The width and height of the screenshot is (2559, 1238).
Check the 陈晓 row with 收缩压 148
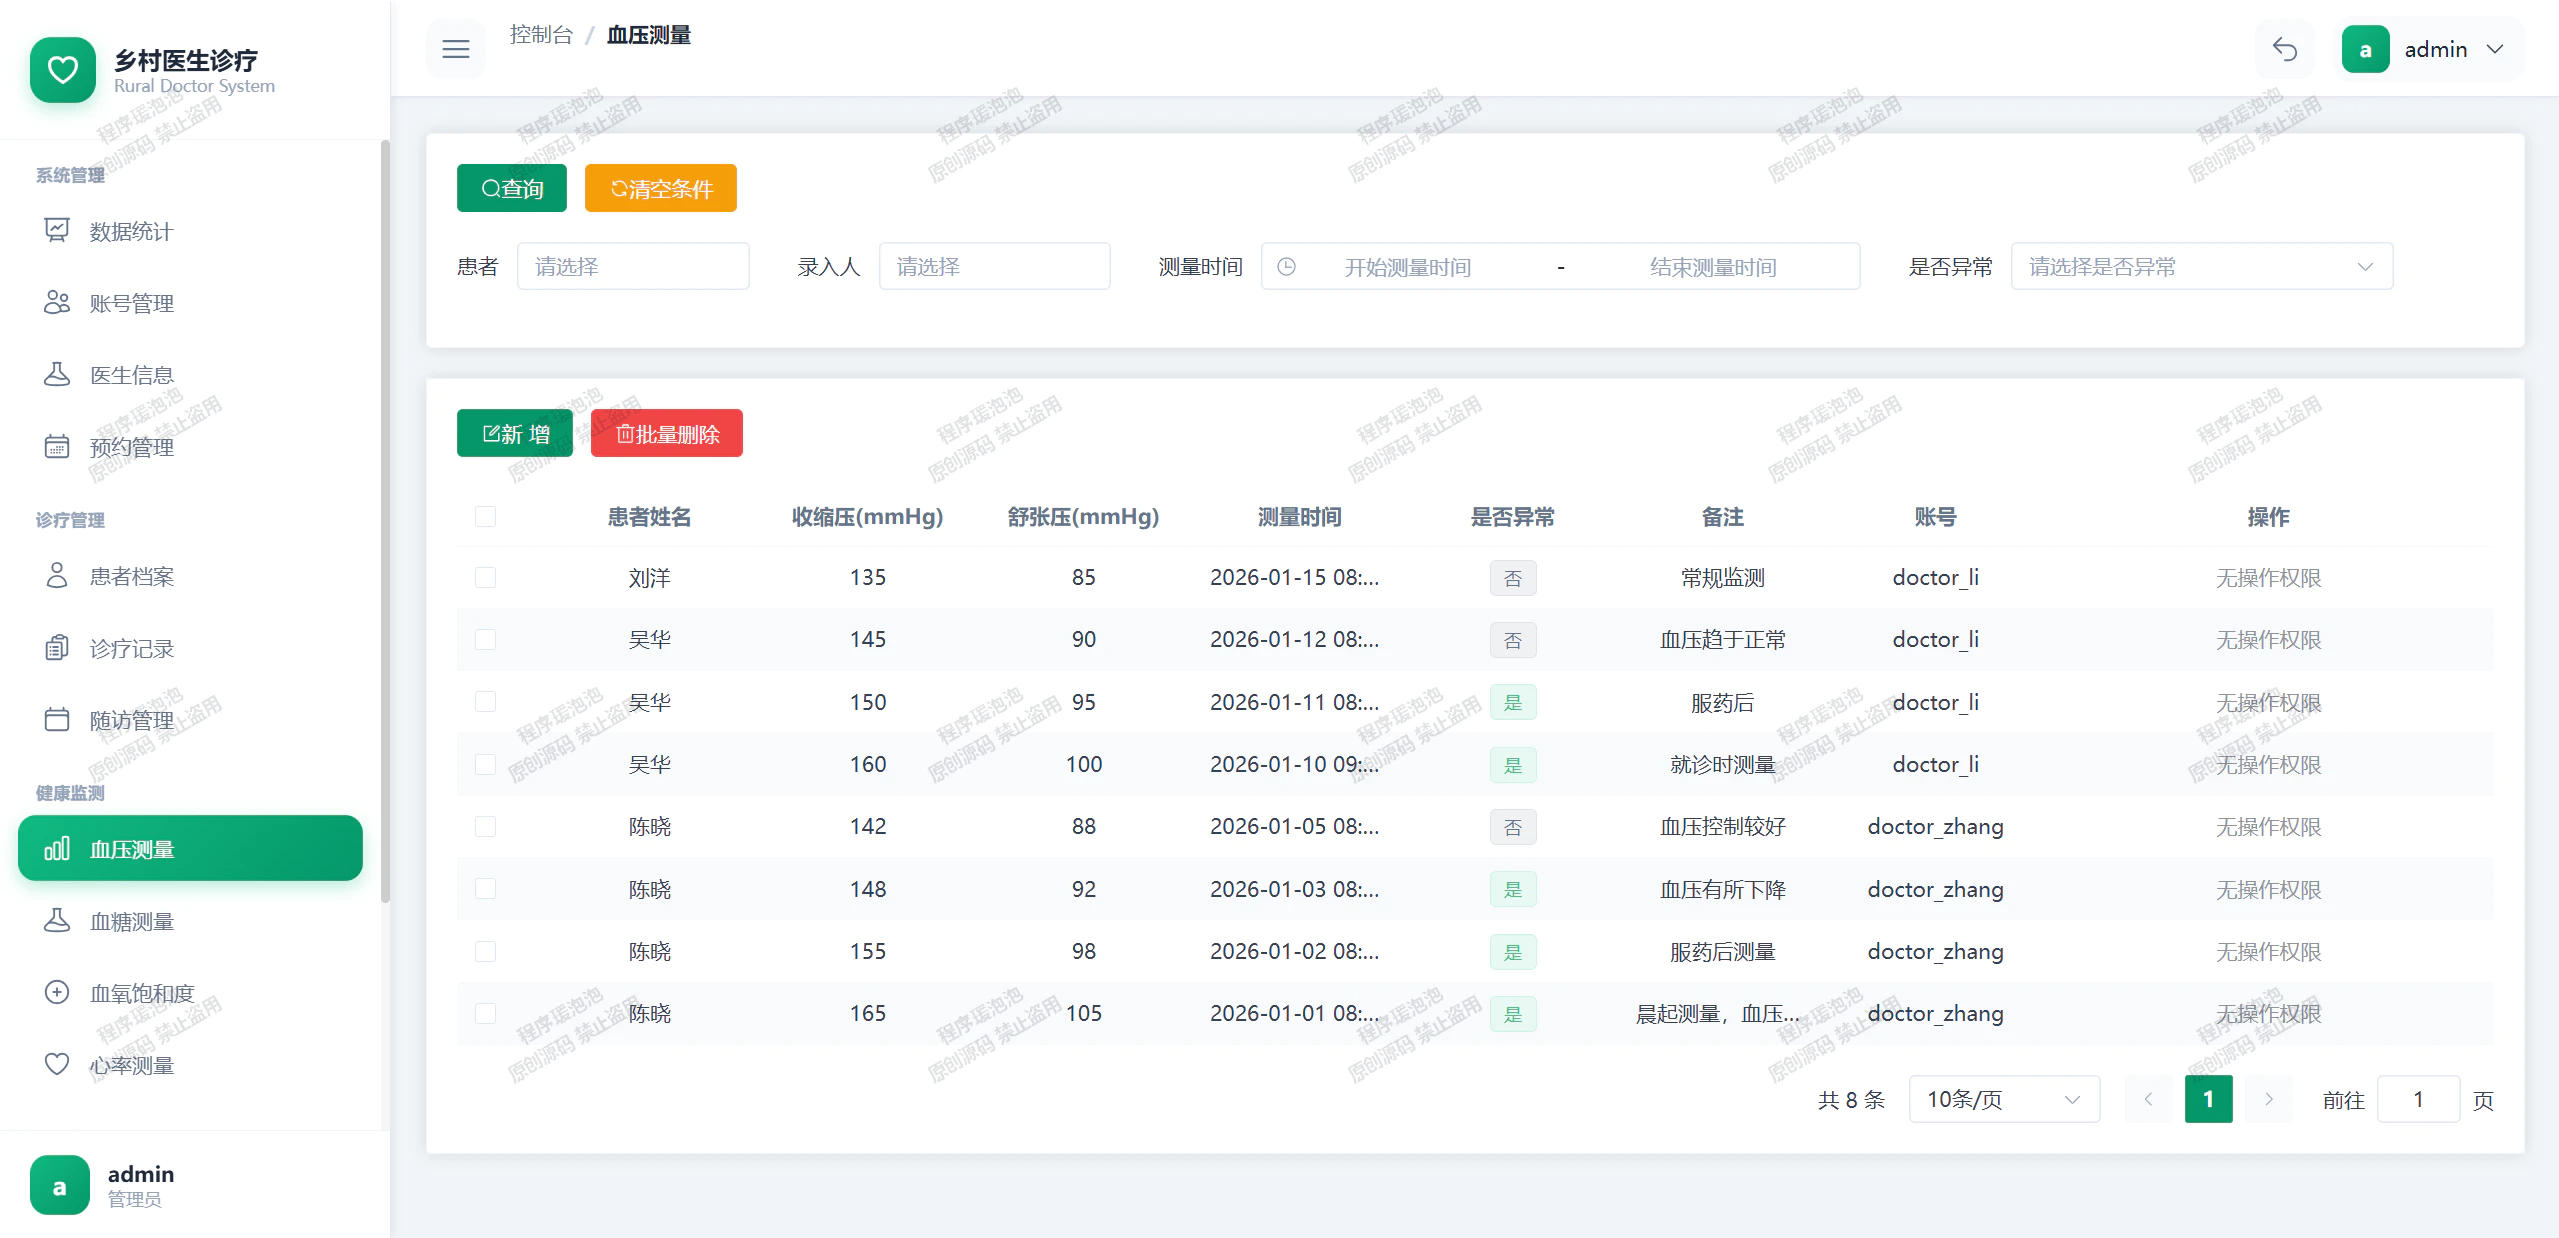[x=486, y=889]
